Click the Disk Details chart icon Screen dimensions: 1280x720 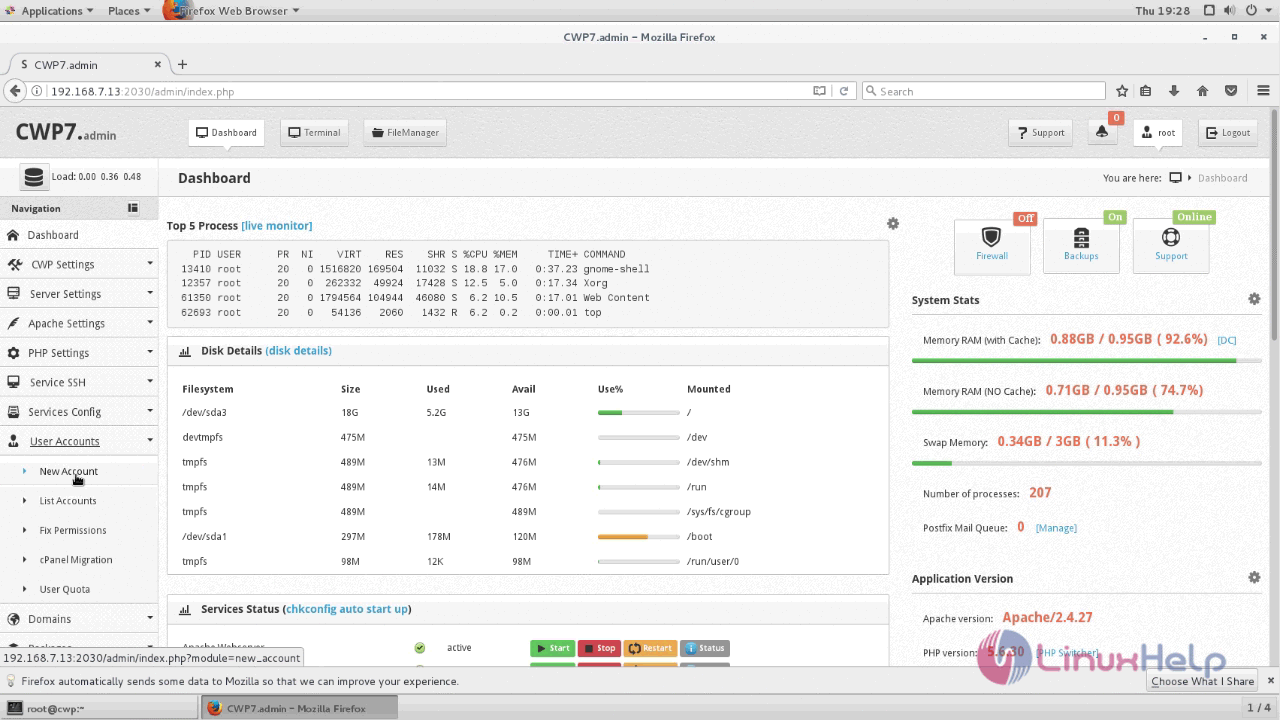coord(185,351)
